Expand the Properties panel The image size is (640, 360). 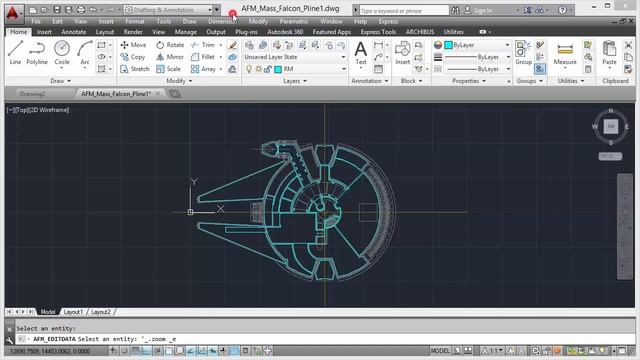click(x=469, y=81)
